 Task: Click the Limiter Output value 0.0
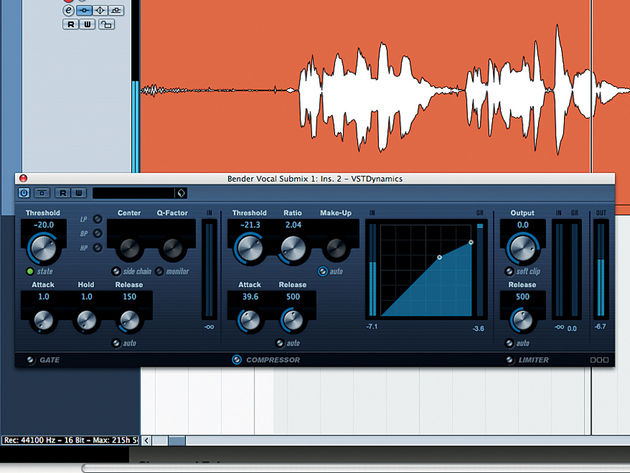[523, 225]
